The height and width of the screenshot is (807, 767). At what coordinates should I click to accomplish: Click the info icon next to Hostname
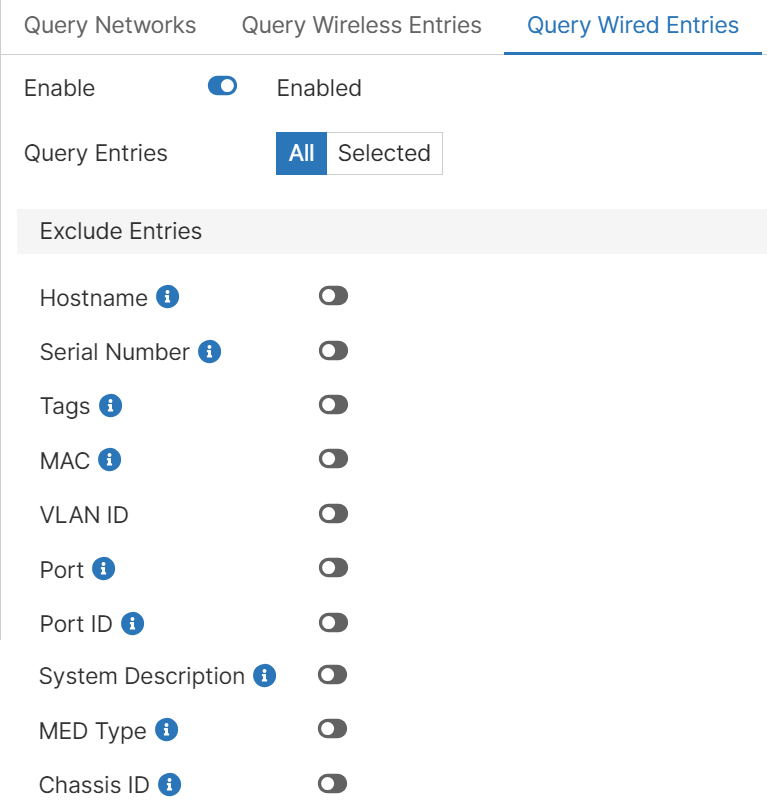click(168, 297)
